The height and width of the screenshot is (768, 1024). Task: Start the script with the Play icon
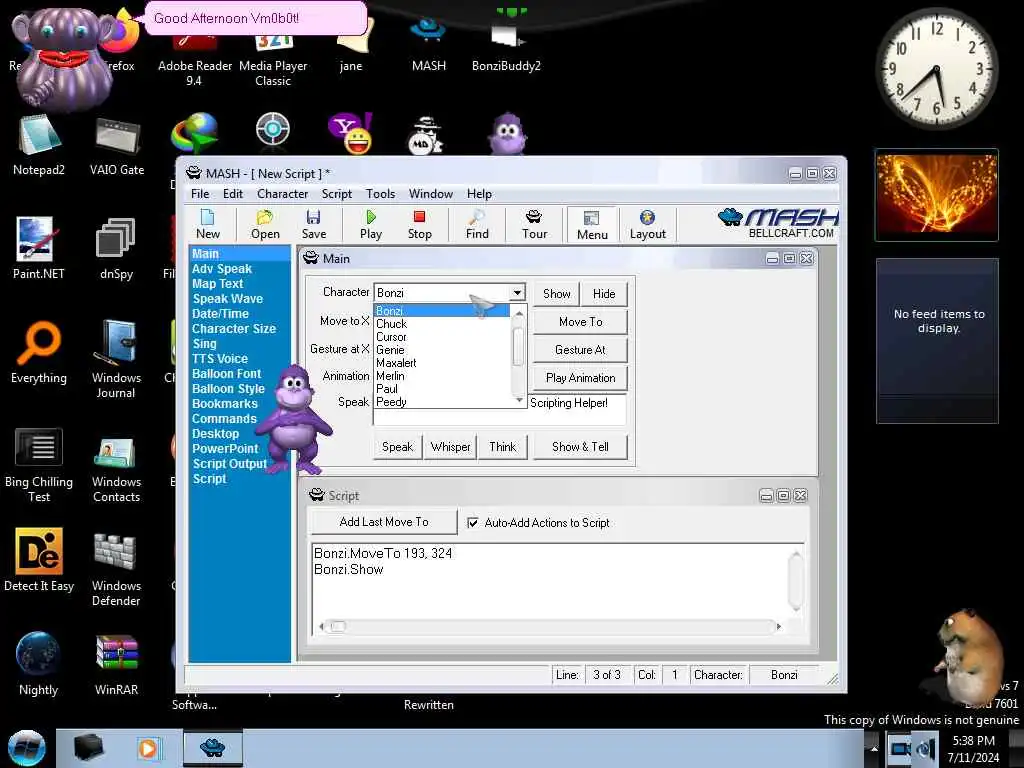pos(371,225)
